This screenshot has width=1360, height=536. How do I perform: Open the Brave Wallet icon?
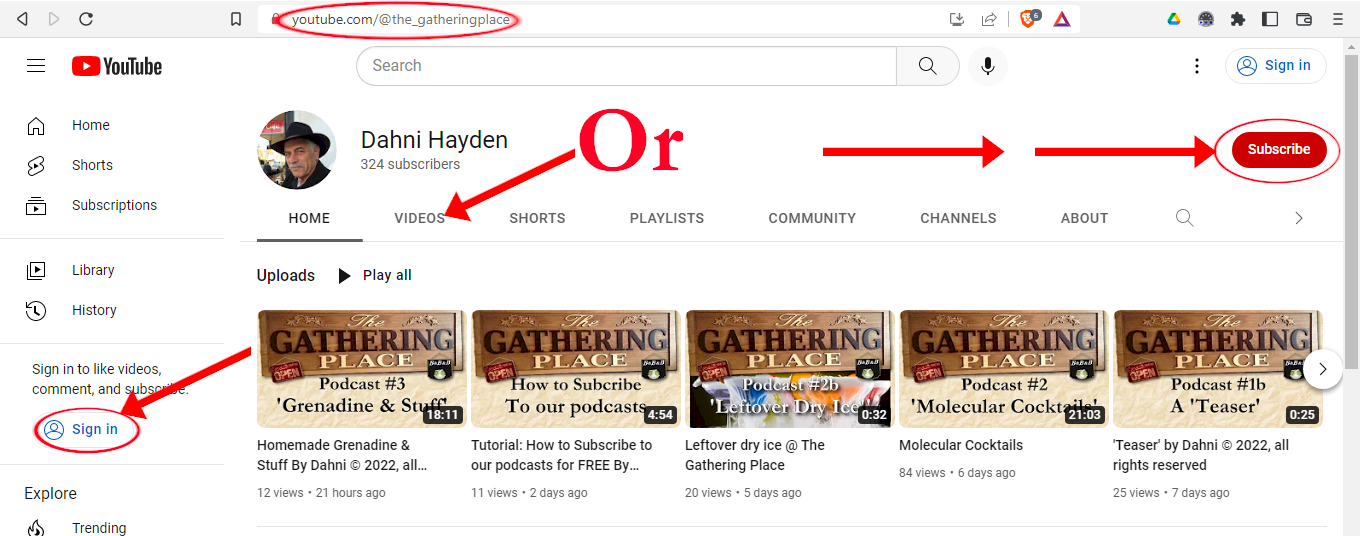click(1304, 19)
